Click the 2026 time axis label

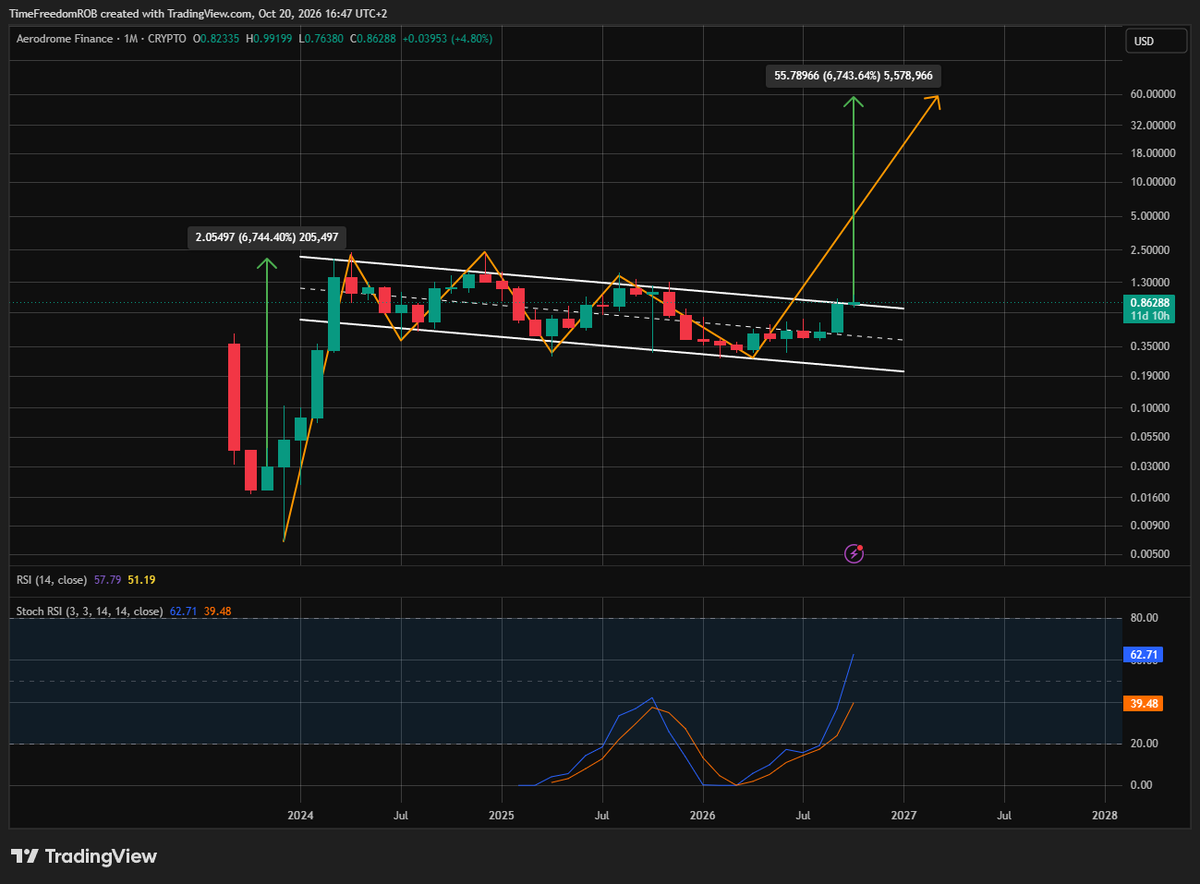coord(703,816)
